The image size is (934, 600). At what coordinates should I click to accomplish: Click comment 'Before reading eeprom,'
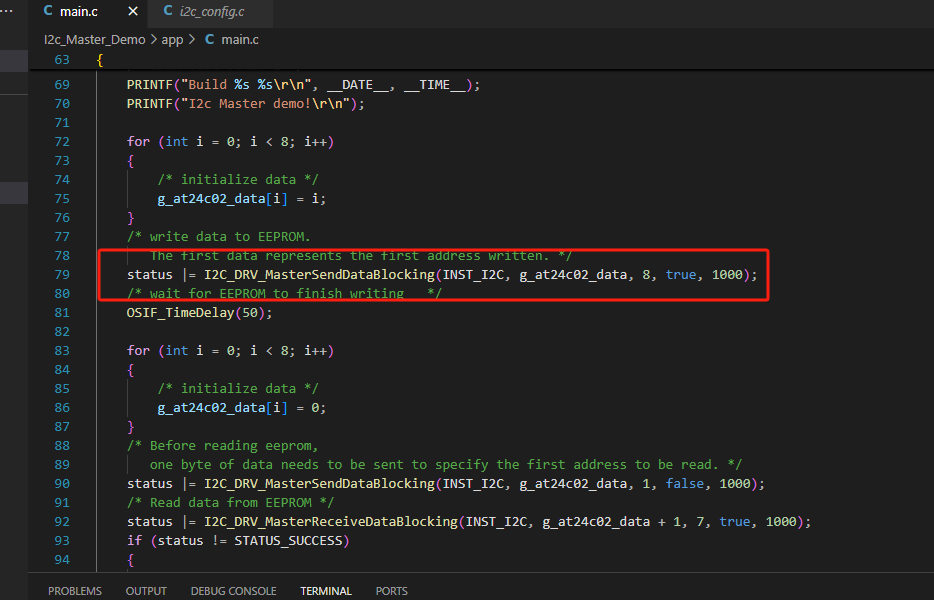tap(223, 445)
